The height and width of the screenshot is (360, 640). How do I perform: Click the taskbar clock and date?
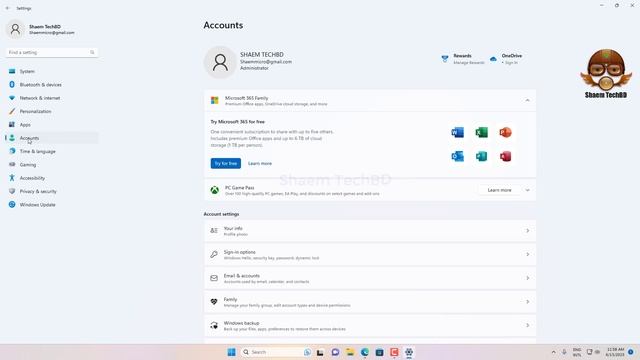click(615, 352)
